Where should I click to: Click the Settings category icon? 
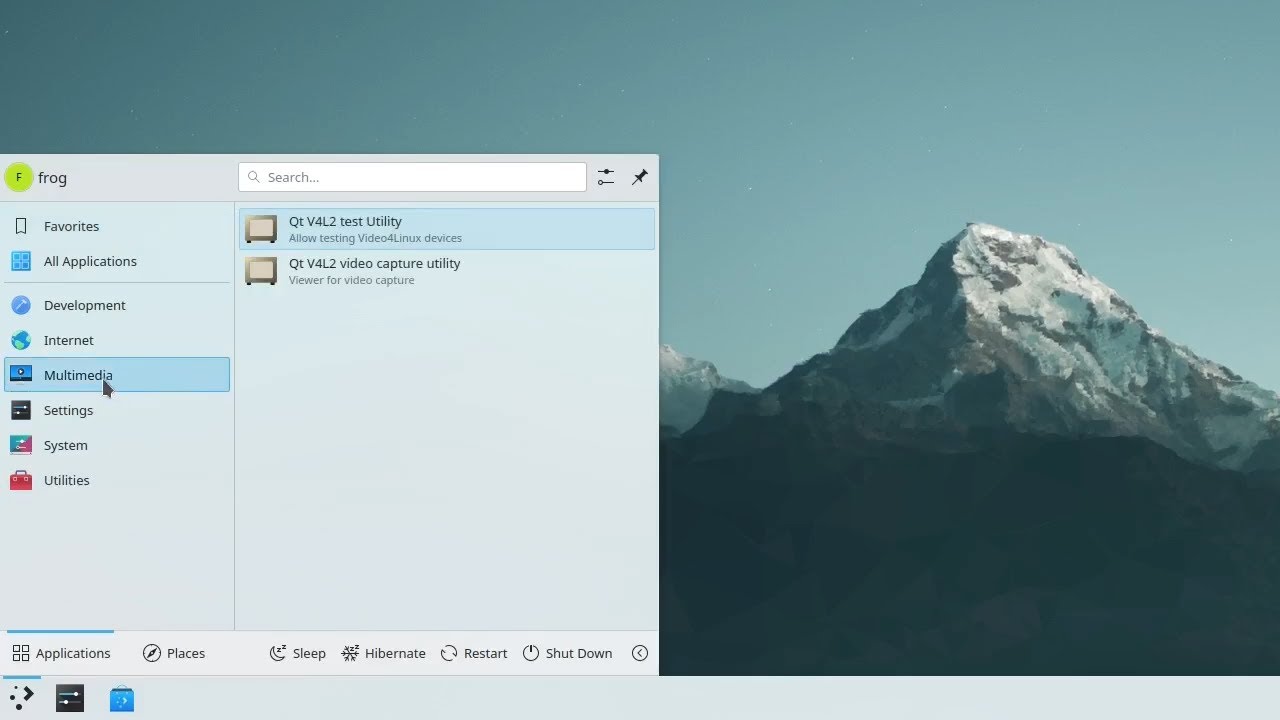(x=21, y=410)
